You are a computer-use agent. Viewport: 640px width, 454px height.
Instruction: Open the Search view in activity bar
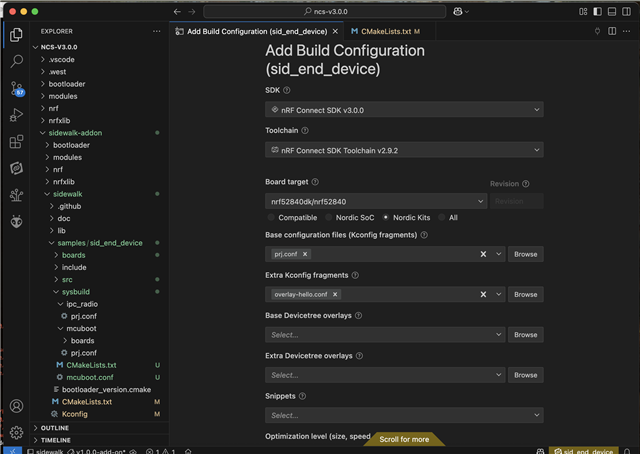[x=16, y=61]
